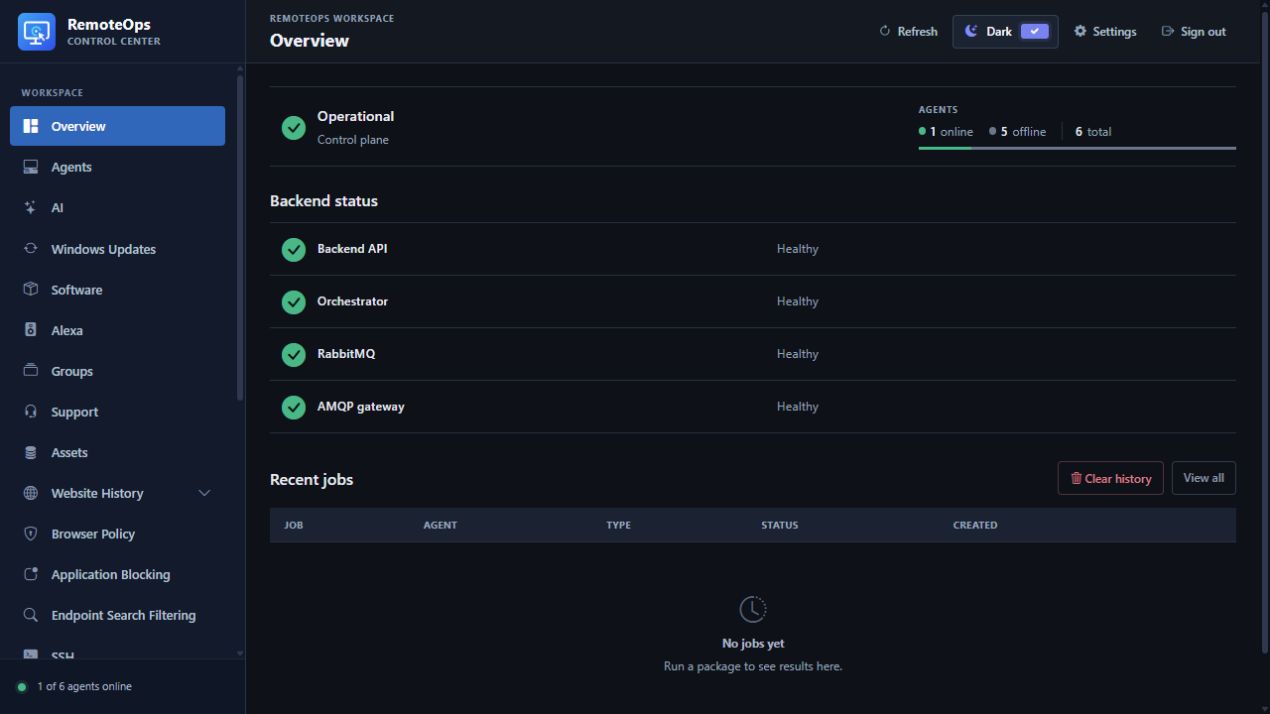Click the trash icon in Clear history

coord(1076,478)
